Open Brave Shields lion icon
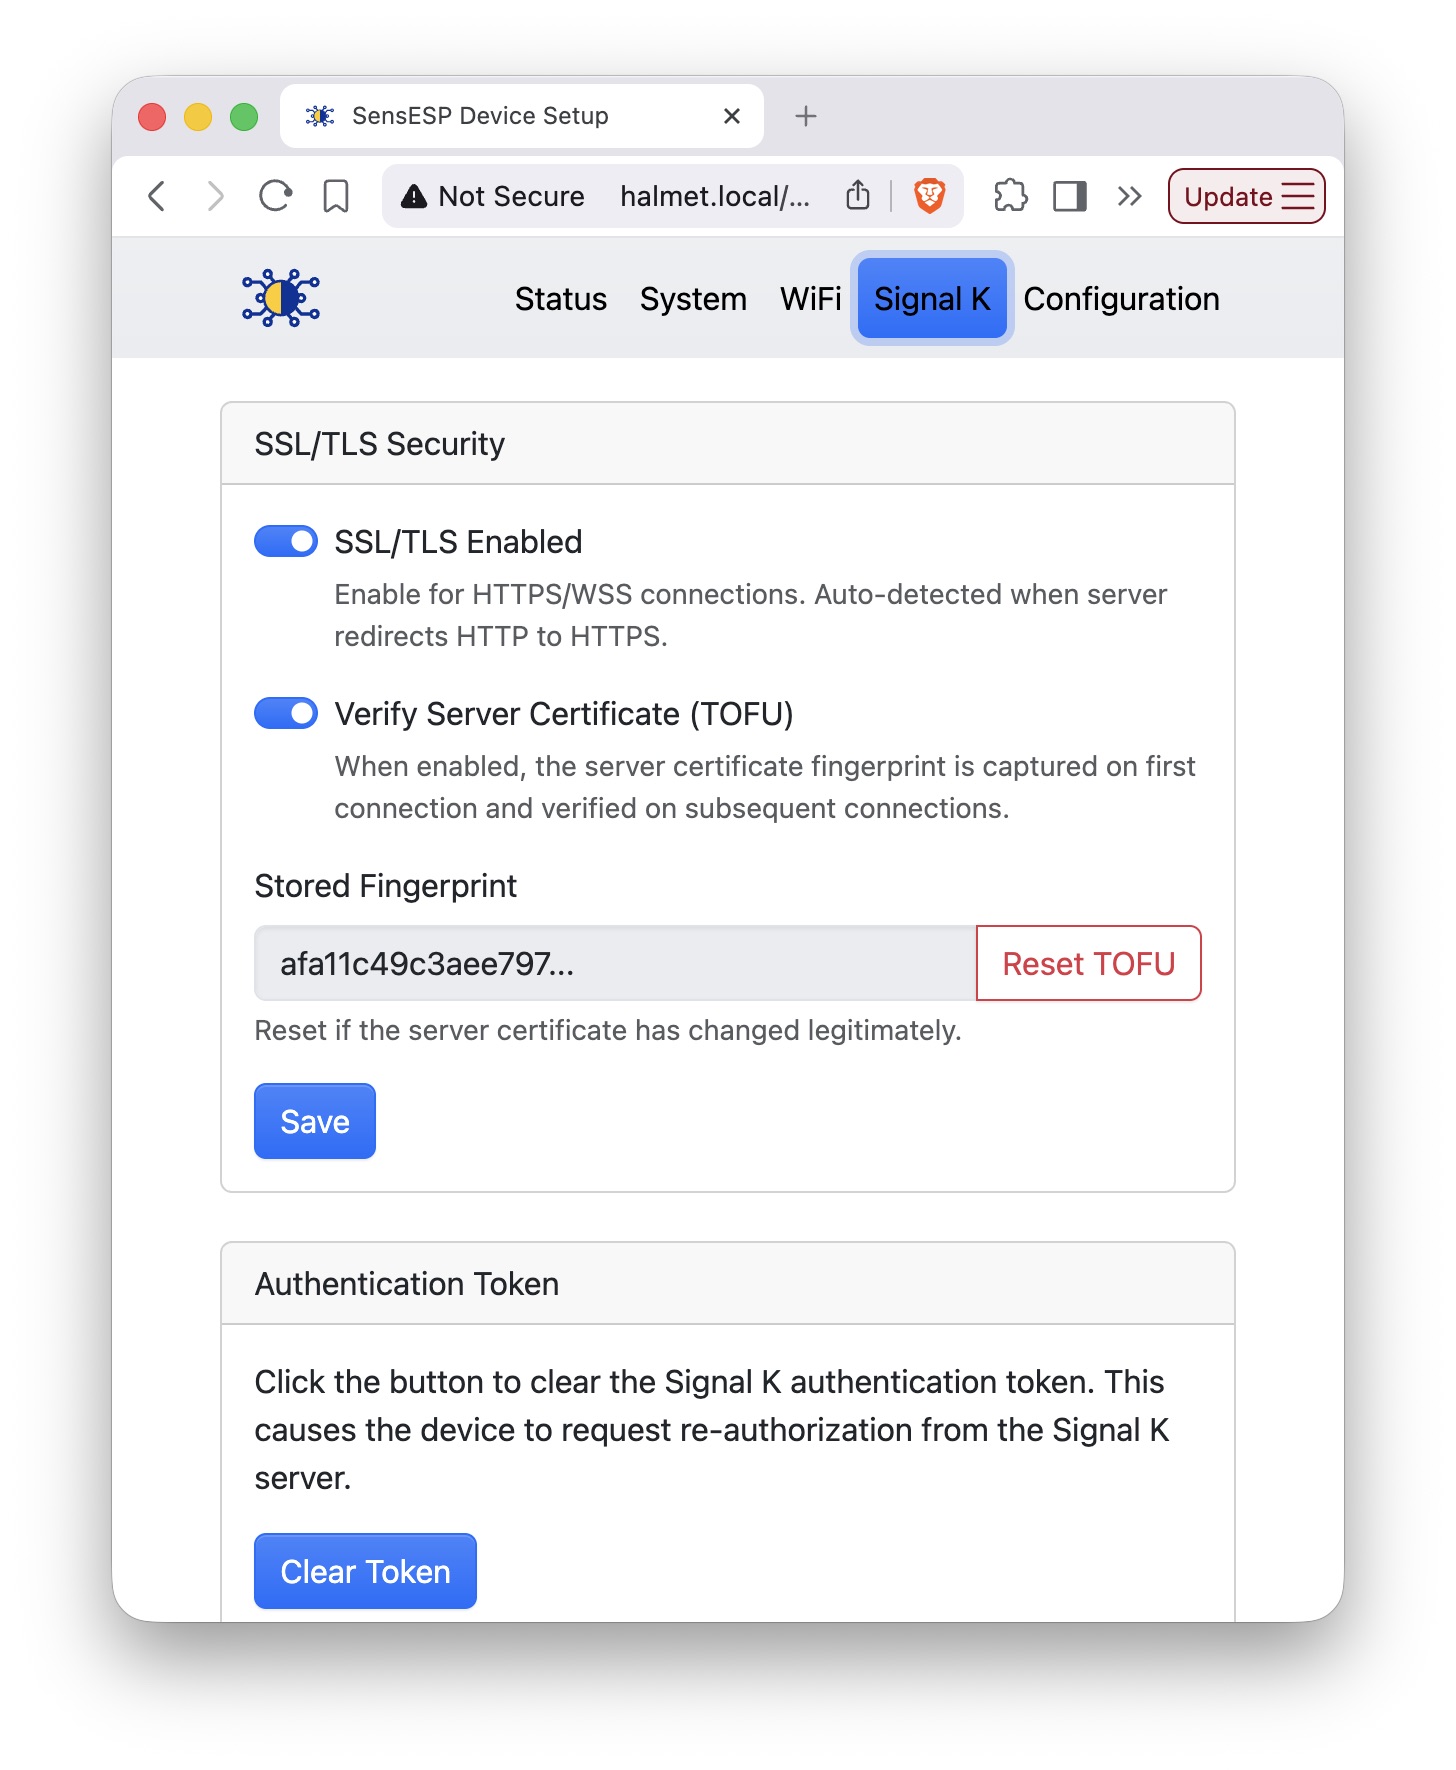 click(x=930, y=196)
